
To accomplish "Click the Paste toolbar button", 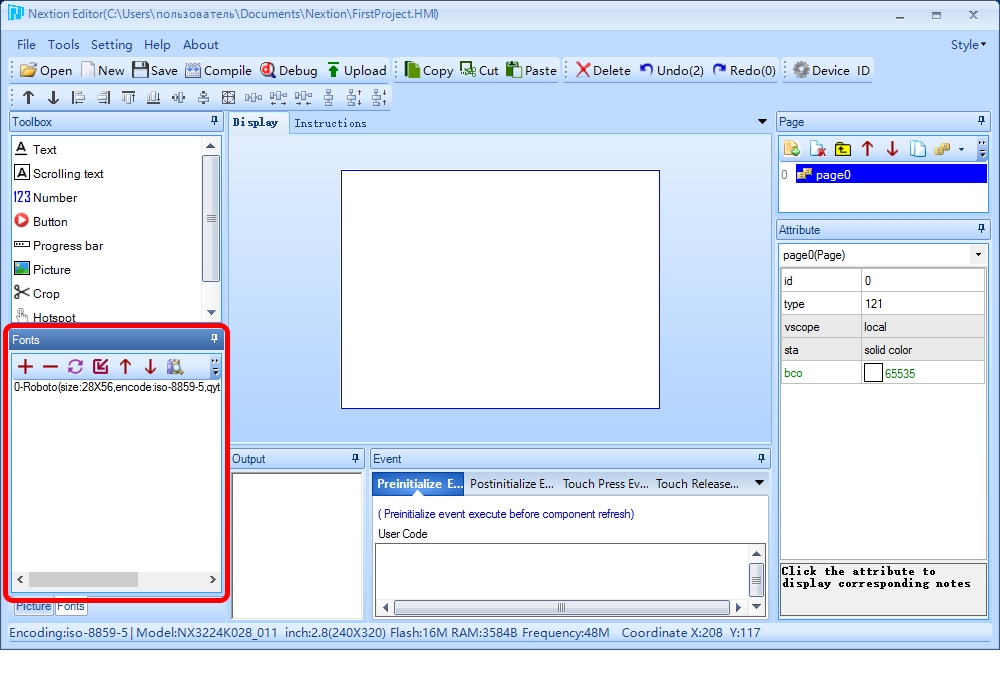I will pyautogui.click(x=531, y=70).
